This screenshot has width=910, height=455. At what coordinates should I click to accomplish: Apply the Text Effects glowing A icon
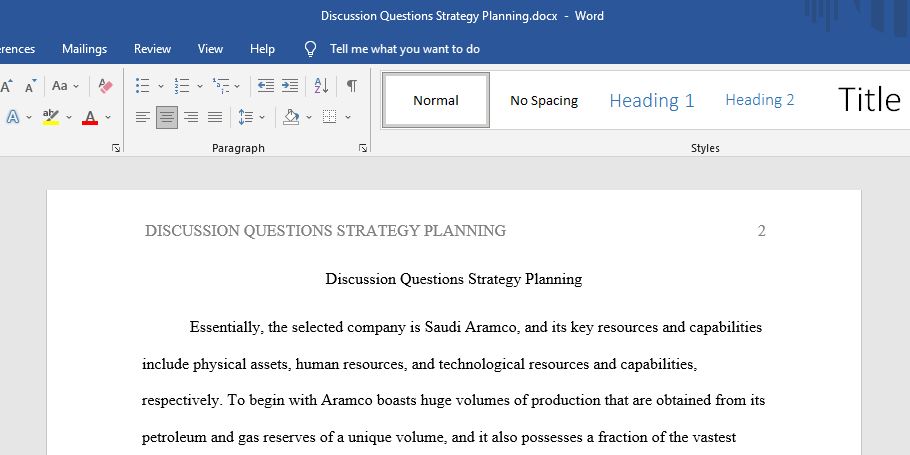coord(12,117)
